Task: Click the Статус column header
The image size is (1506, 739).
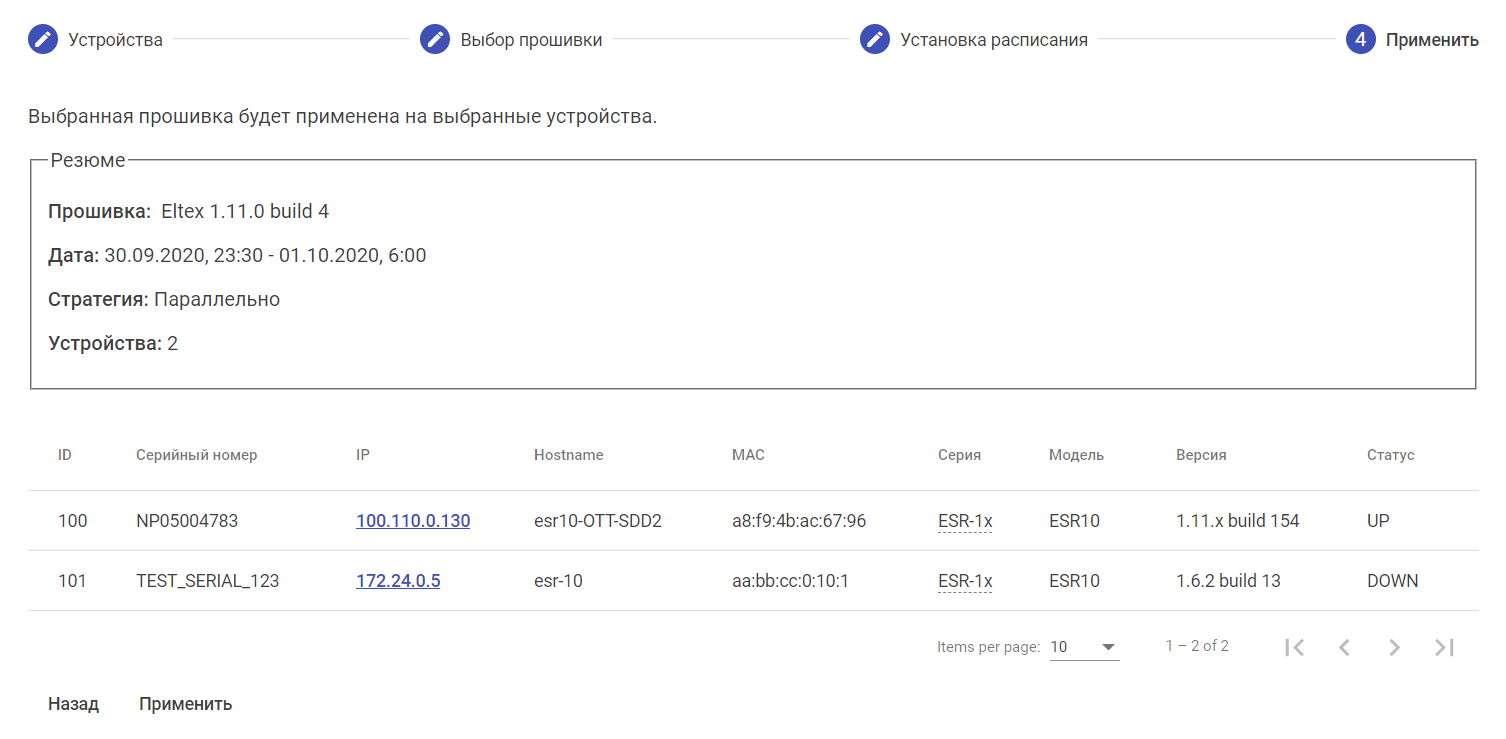Action: point(1390,455)
